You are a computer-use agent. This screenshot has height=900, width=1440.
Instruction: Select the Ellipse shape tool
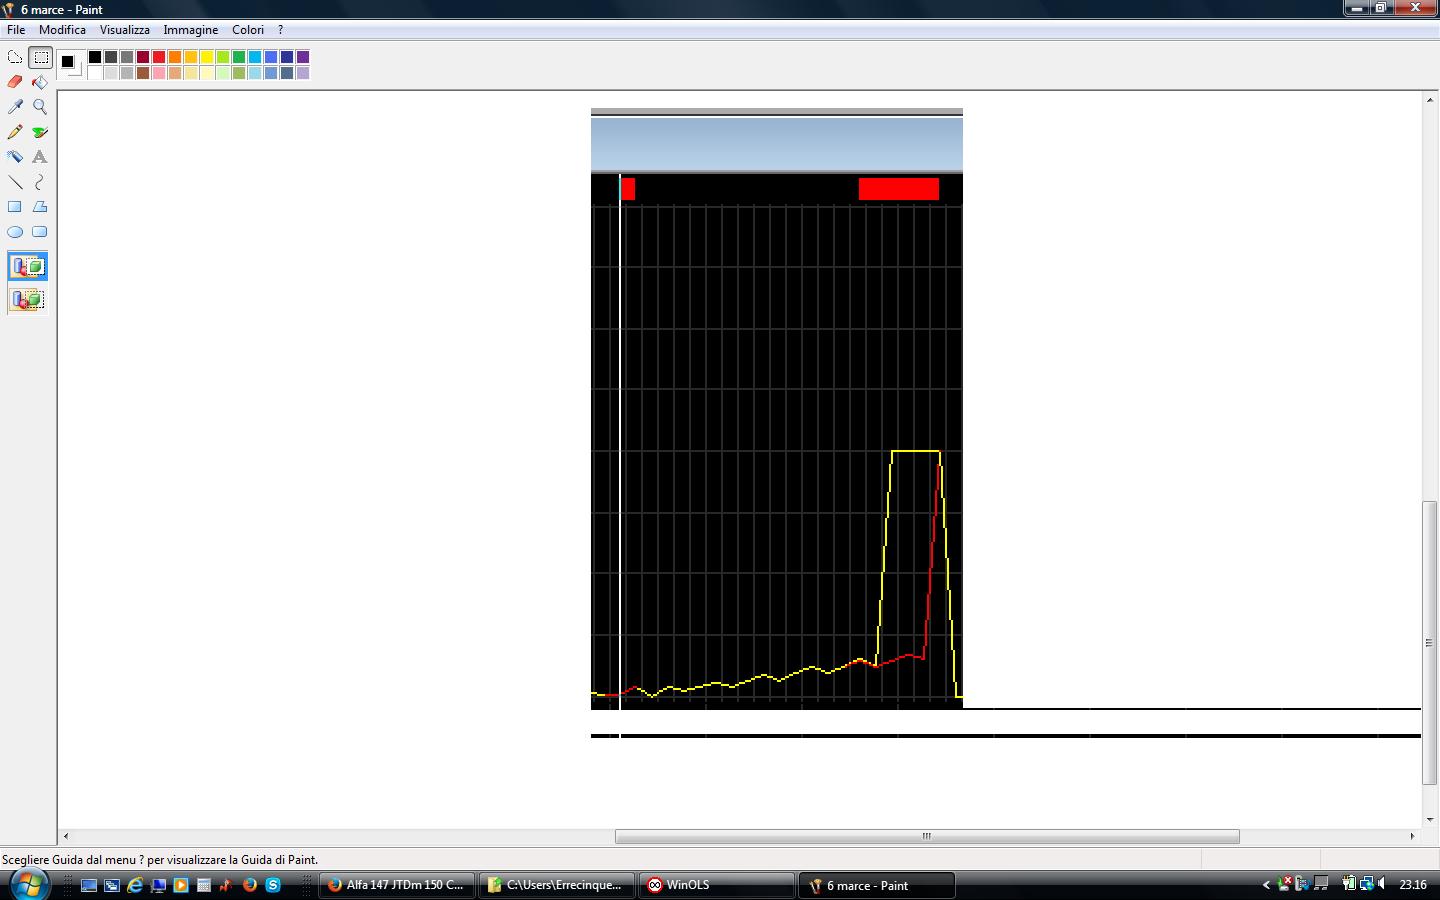[x=15, y=232]
